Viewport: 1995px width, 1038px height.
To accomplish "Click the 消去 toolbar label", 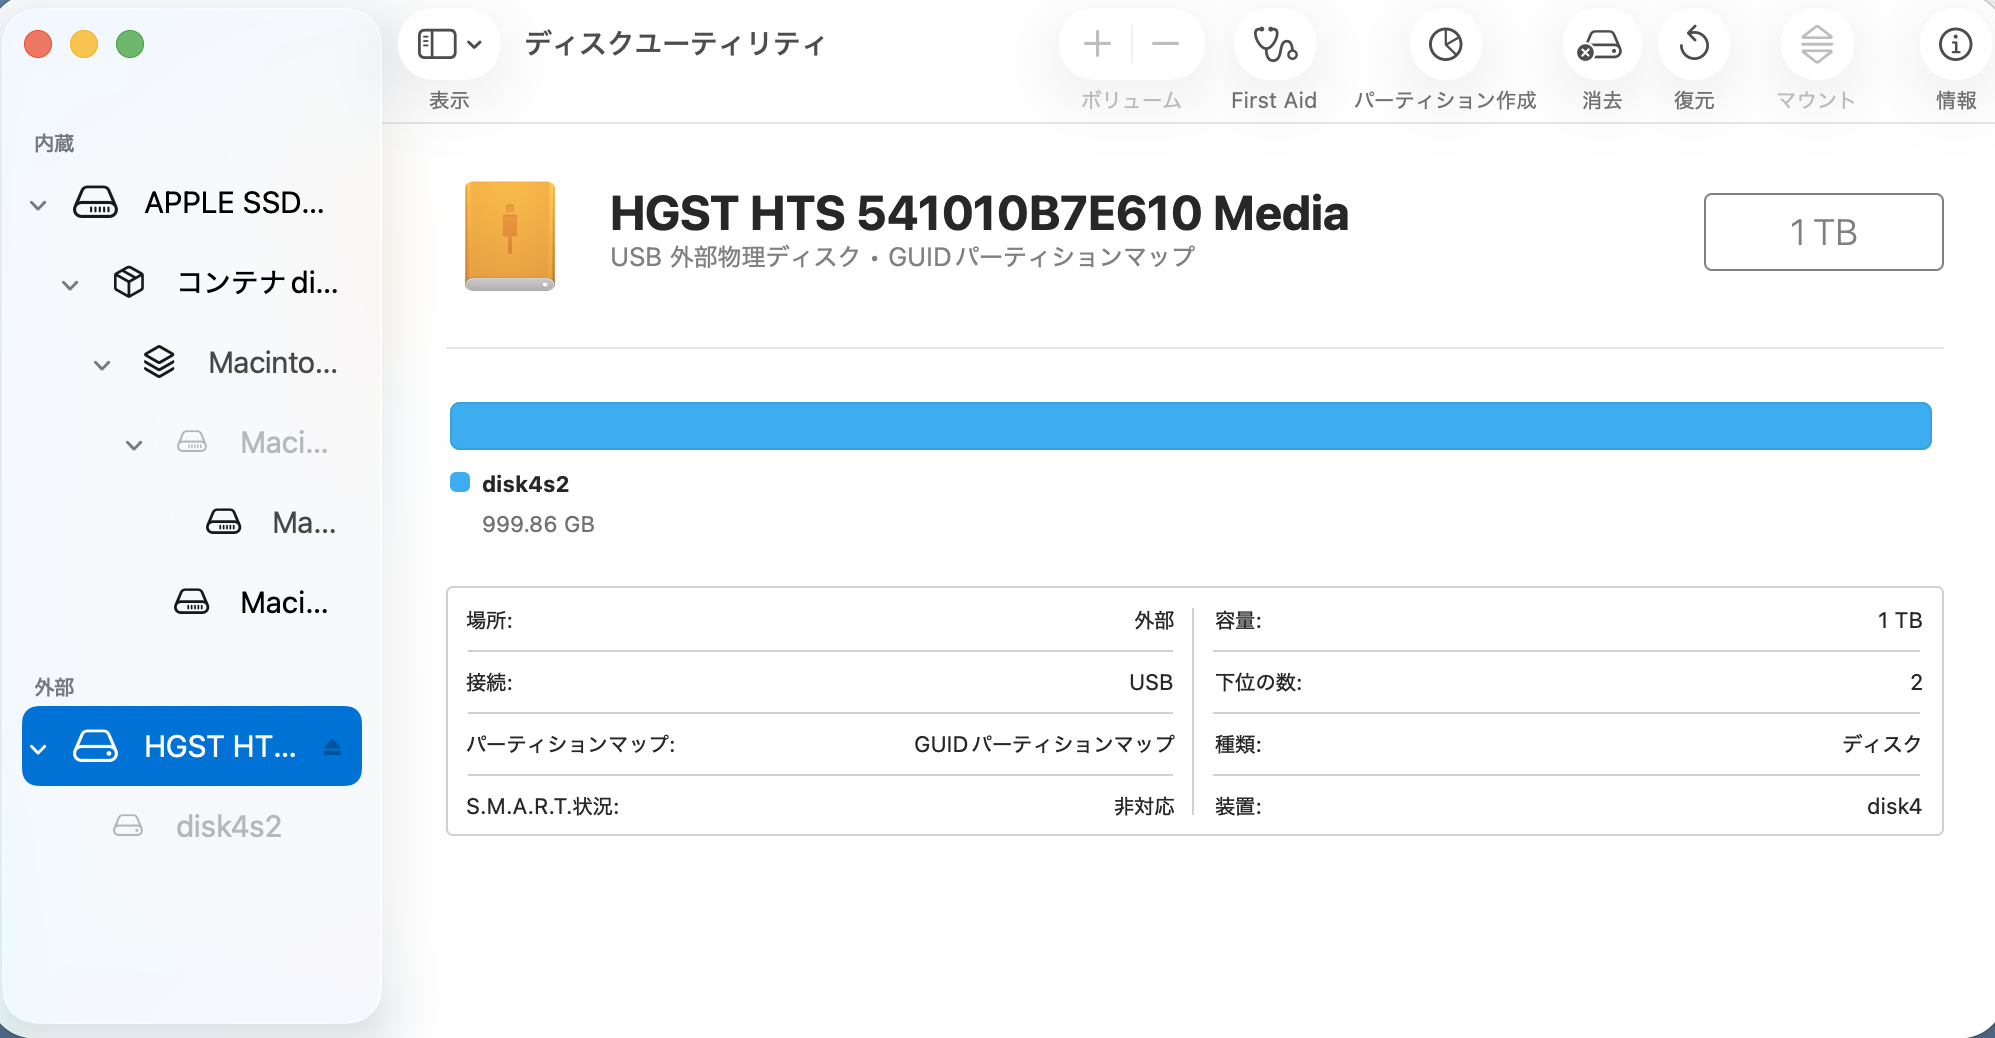I will [x=1602, y=101].
